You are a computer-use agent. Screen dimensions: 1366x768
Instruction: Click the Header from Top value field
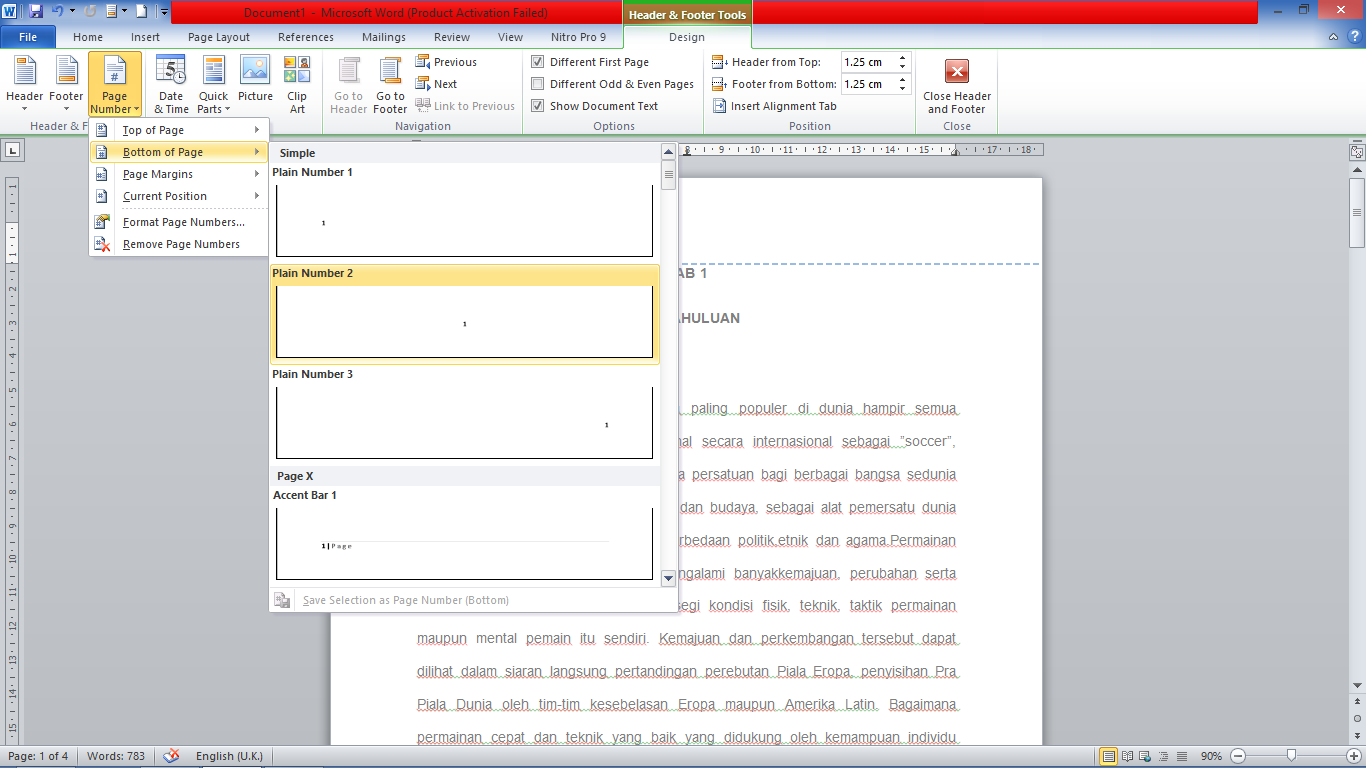[869, 62]
